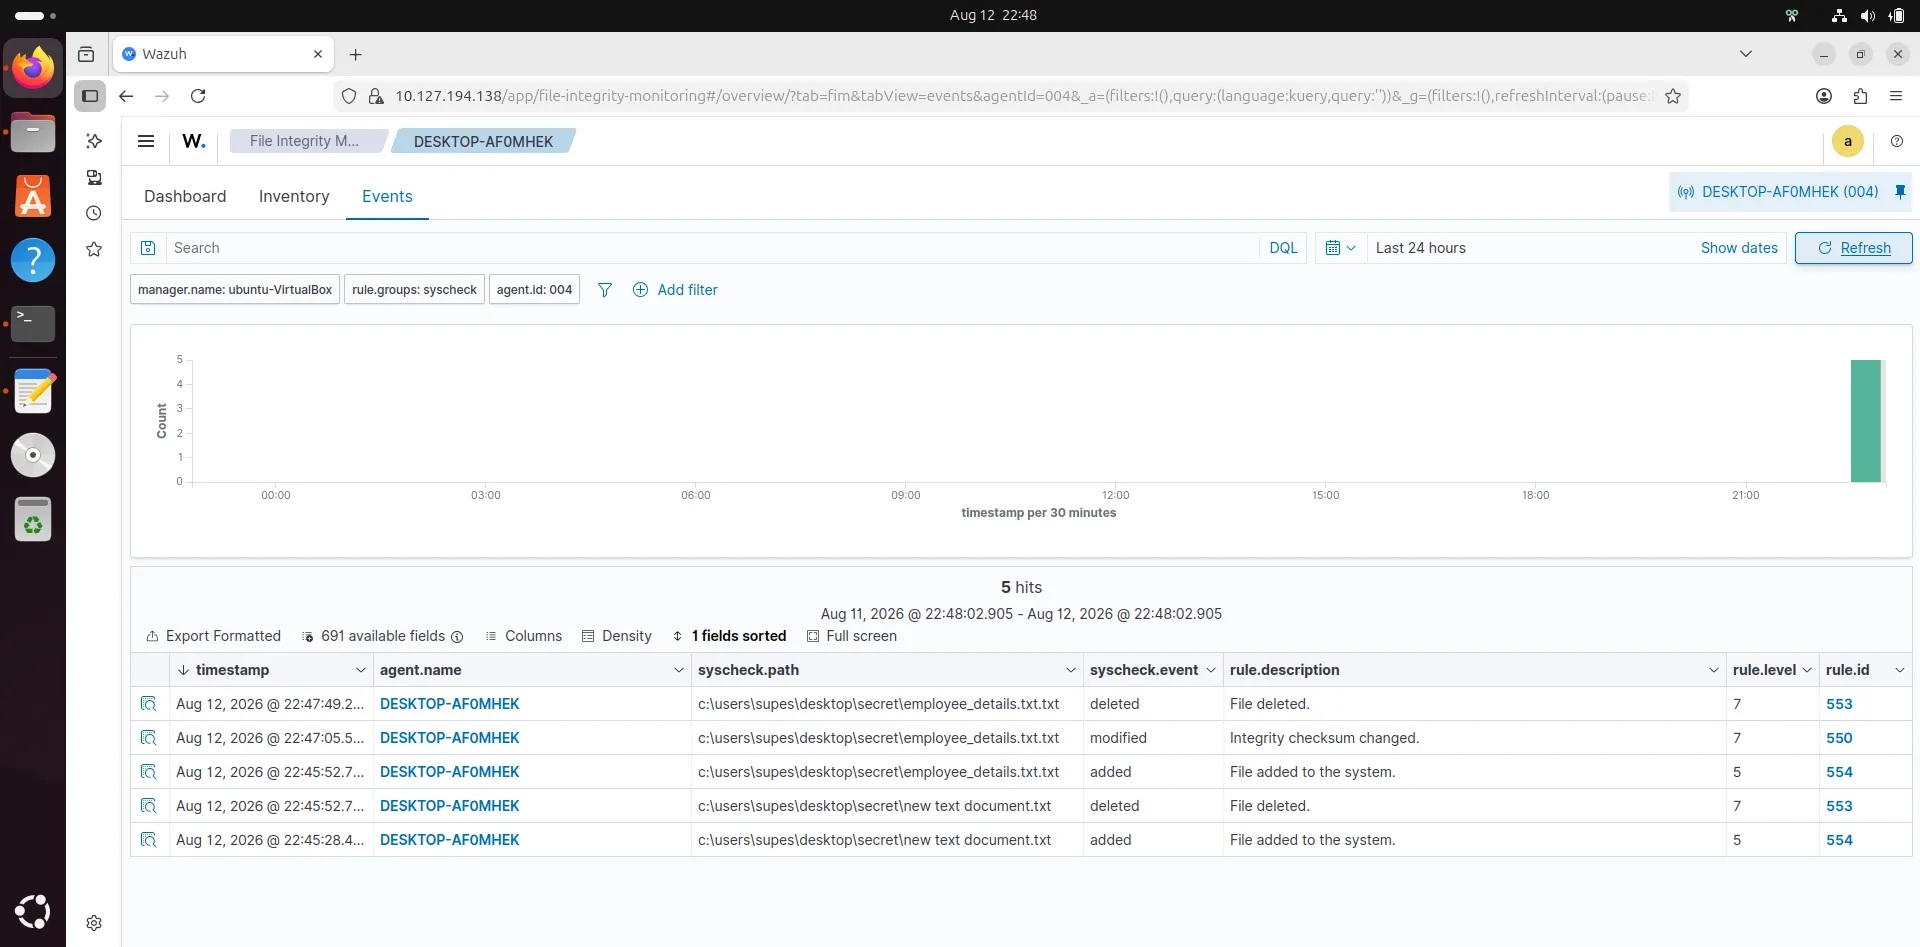Viewport: 1920px width, 947px height.
Task: Click Add filter
Action: (676, 290)
